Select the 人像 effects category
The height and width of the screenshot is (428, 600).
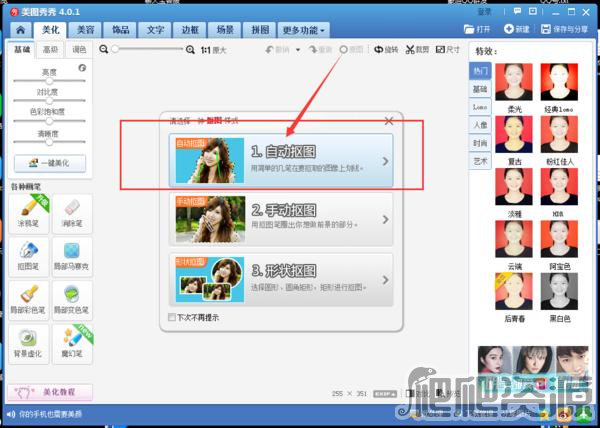480,125
